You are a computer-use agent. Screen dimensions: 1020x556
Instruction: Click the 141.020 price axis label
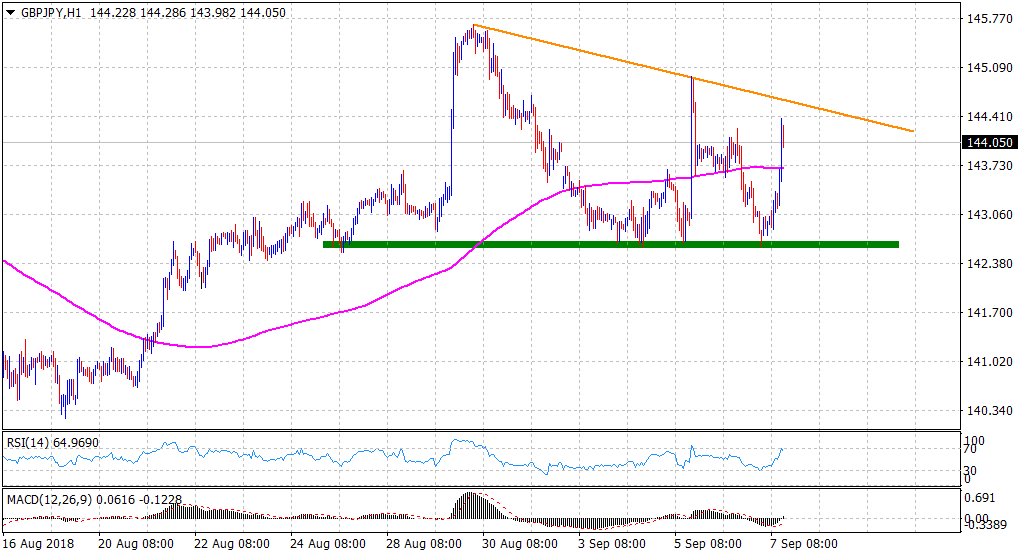(987, 362)
